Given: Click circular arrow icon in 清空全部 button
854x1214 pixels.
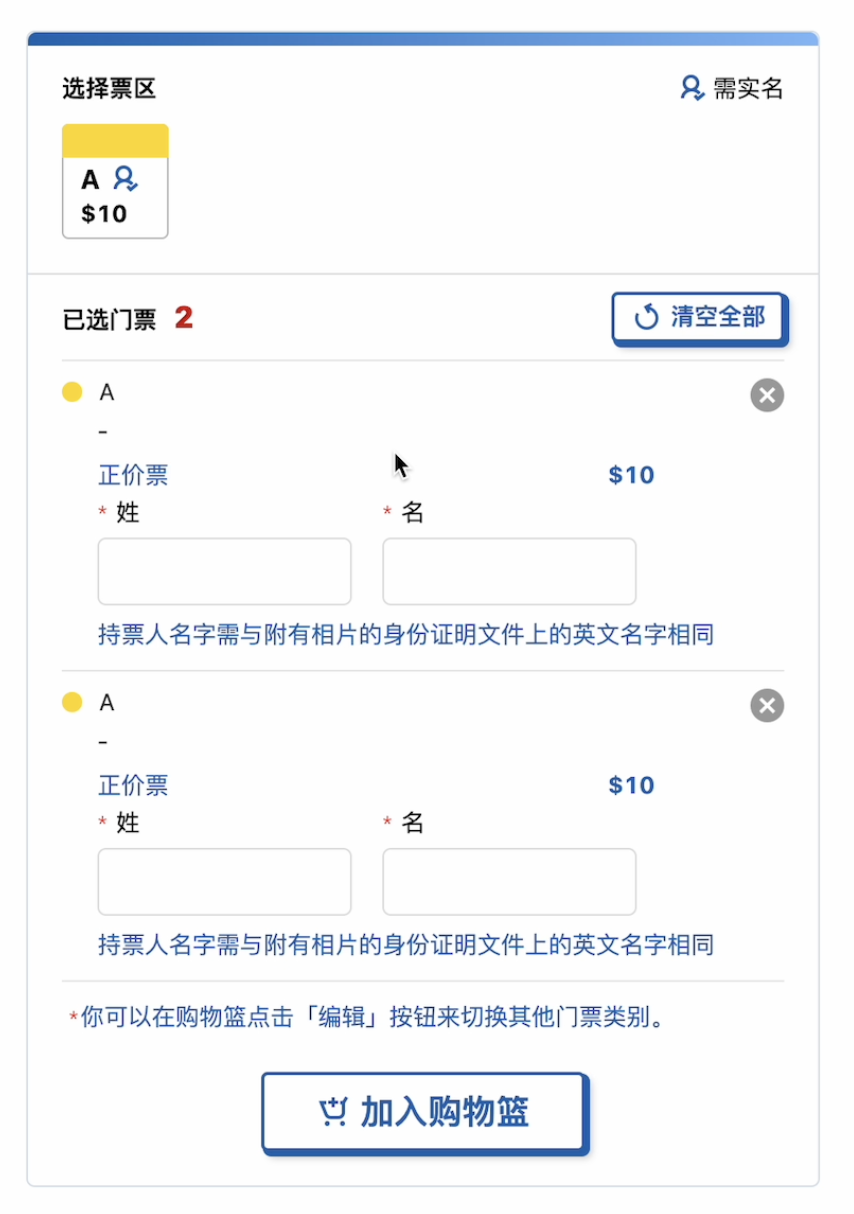Looking at the screenshot, I should [x=647, y=318].
